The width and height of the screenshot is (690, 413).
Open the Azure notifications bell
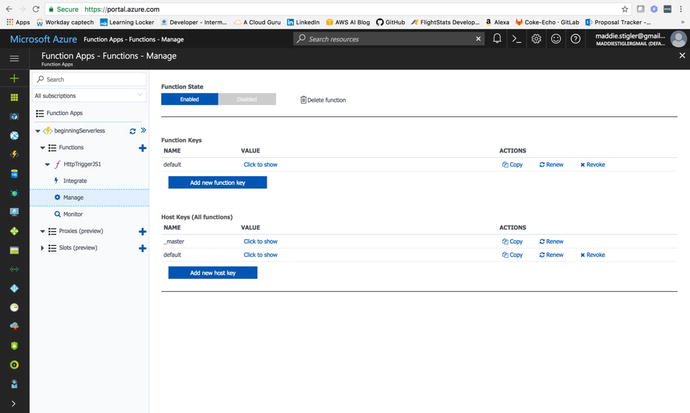[498, 39]
